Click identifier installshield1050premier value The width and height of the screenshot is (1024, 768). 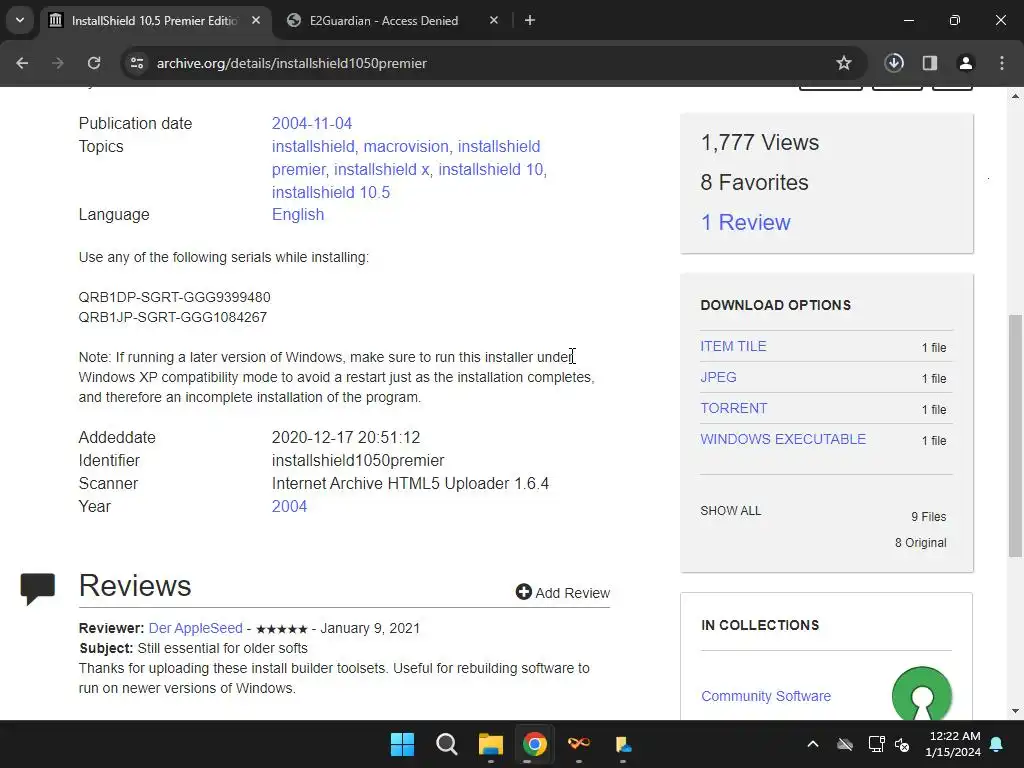point(358,460)
